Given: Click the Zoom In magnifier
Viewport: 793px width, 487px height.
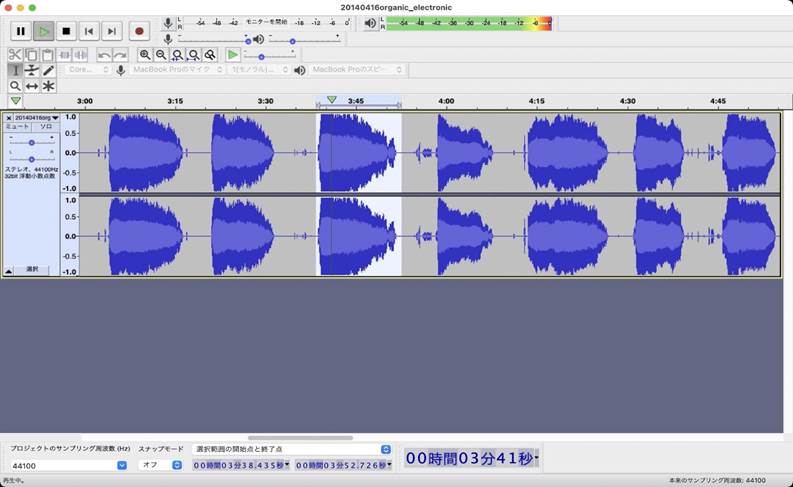Looking at the screenshot, I should pyautogui.click(x=145, y=55).
